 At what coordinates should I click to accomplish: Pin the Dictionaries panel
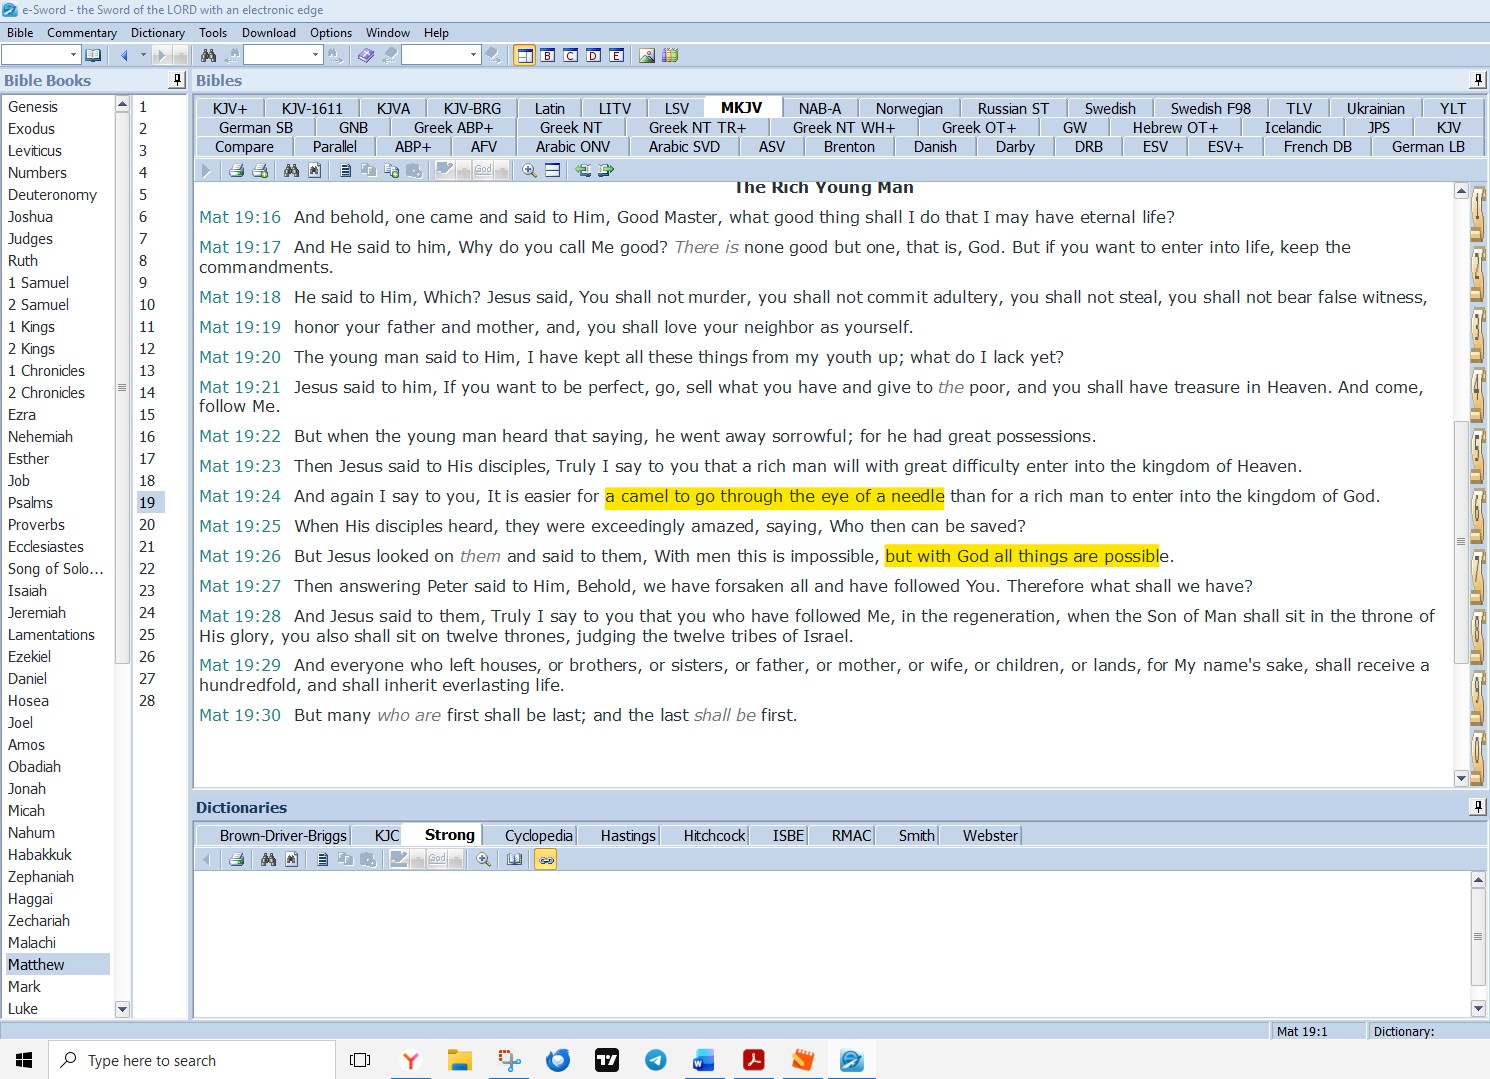point(1478,807)
